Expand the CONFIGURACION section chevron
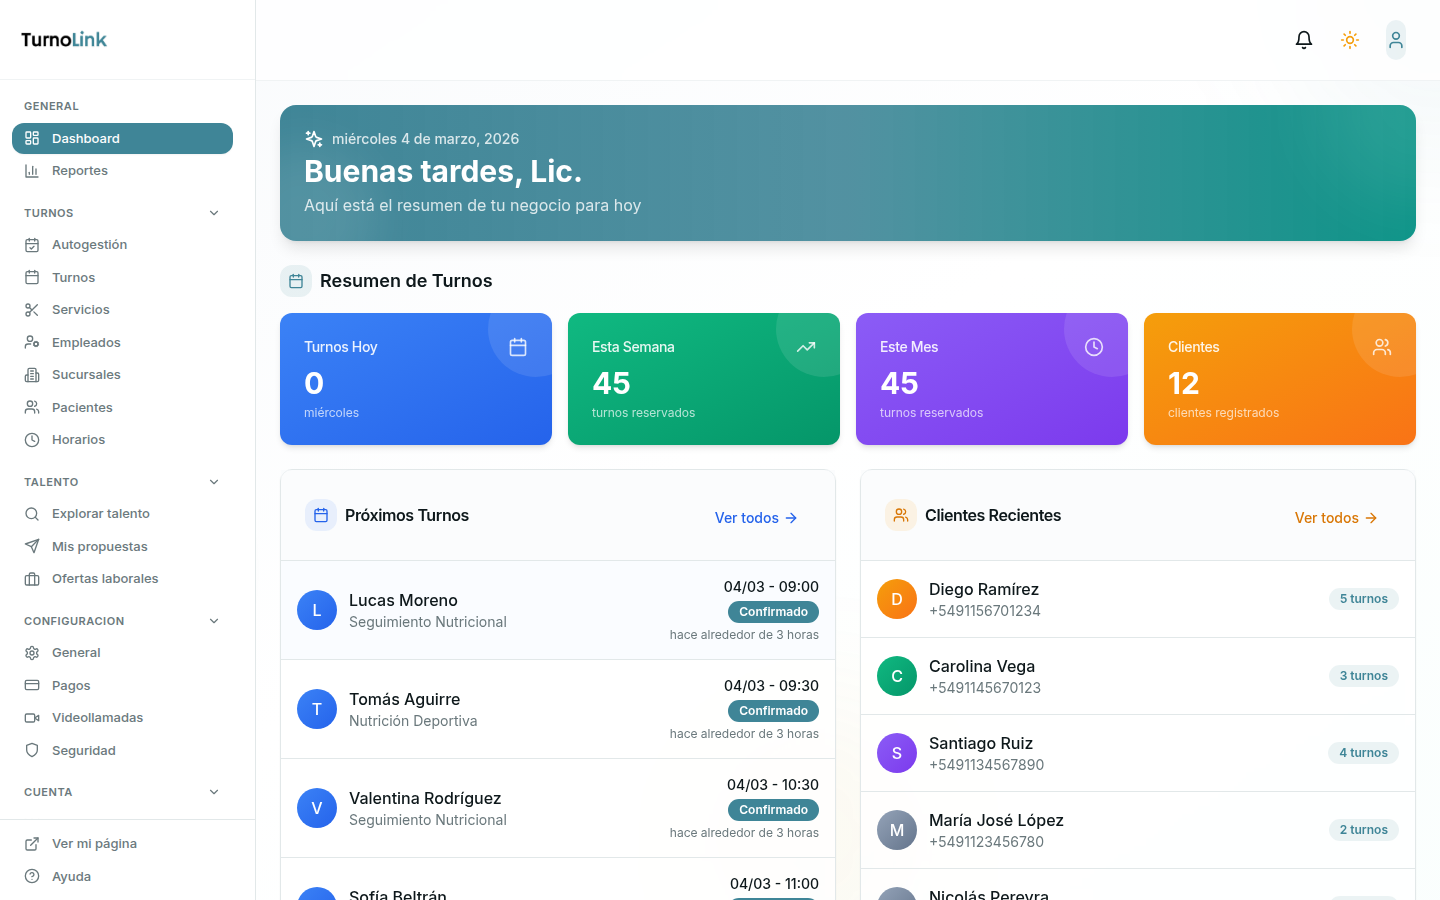 213,620
